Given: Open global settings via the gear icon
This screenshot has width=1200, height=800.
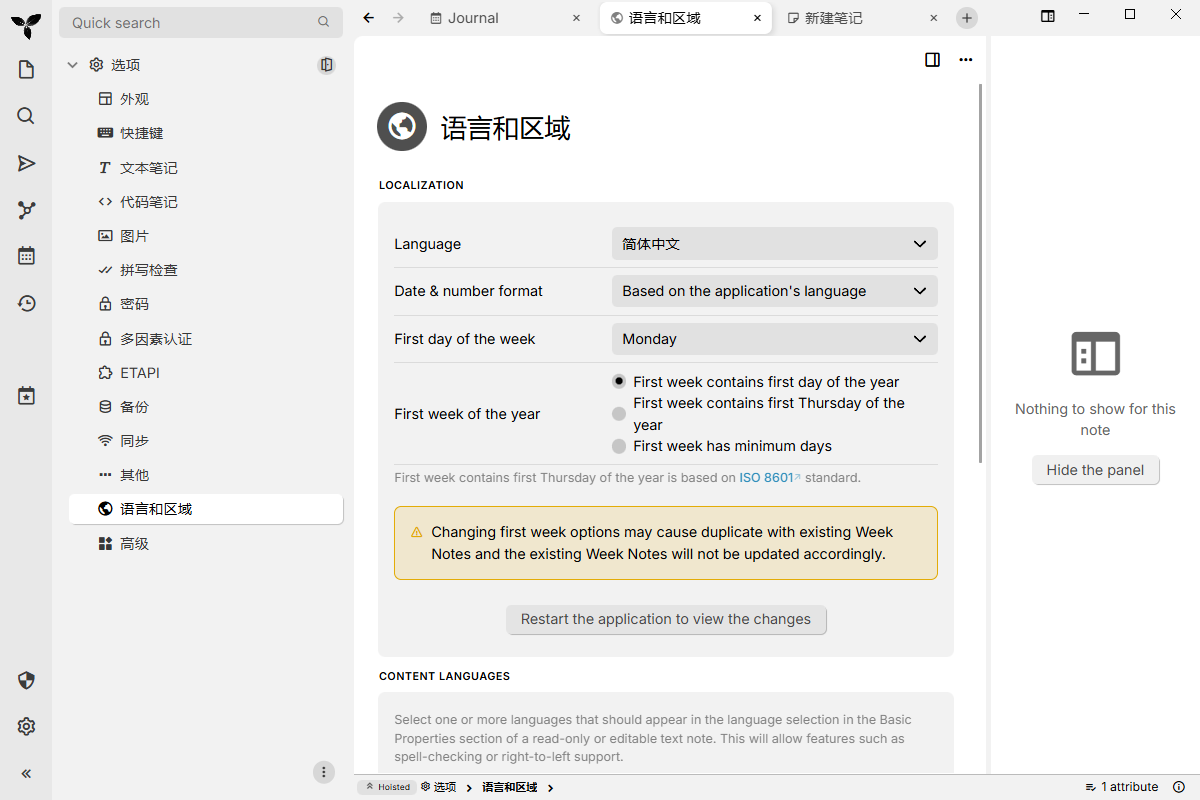Looking at the screenshot, I should point(25,726).
